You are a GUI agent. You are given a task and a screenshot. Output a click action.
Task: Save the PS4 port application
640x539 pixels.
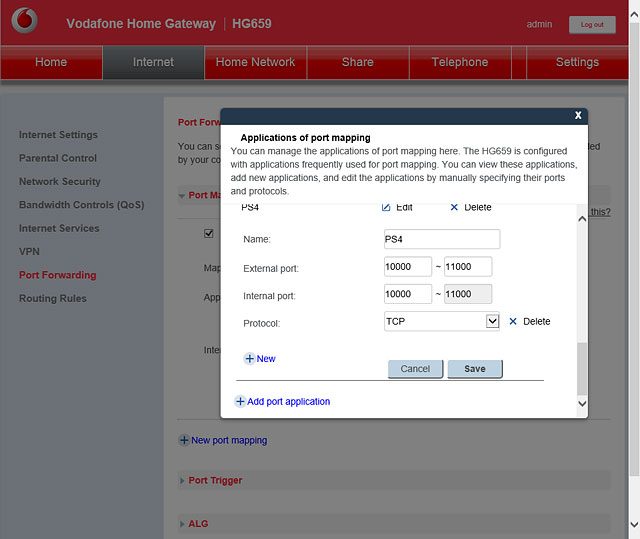475,369
